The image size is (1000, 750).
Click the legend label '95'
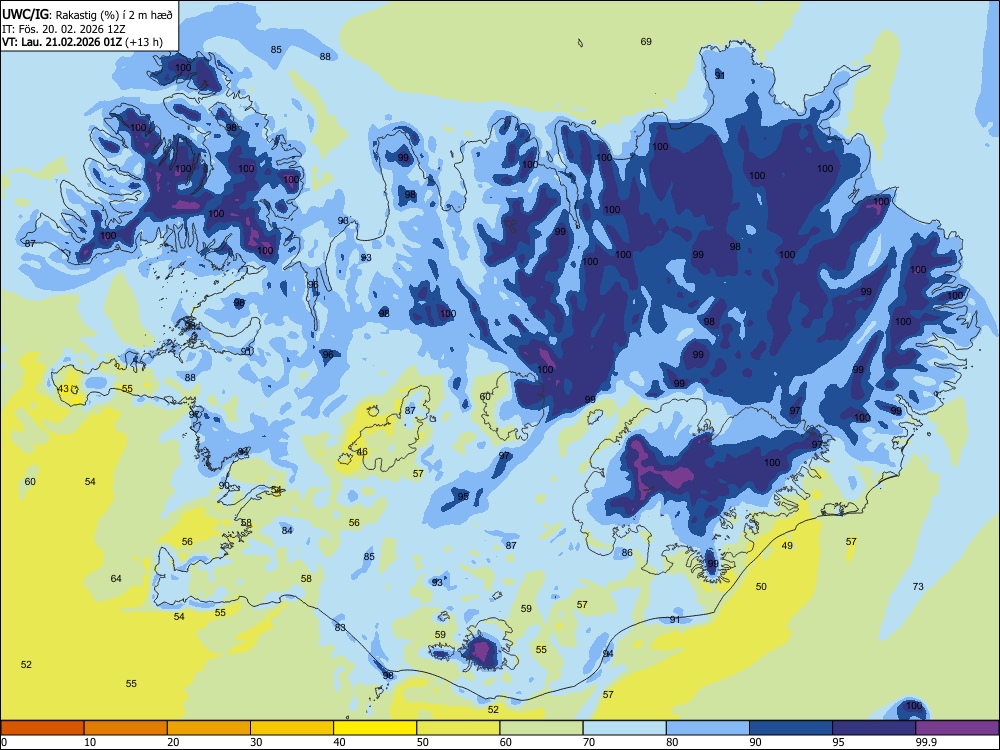(838, 742)
